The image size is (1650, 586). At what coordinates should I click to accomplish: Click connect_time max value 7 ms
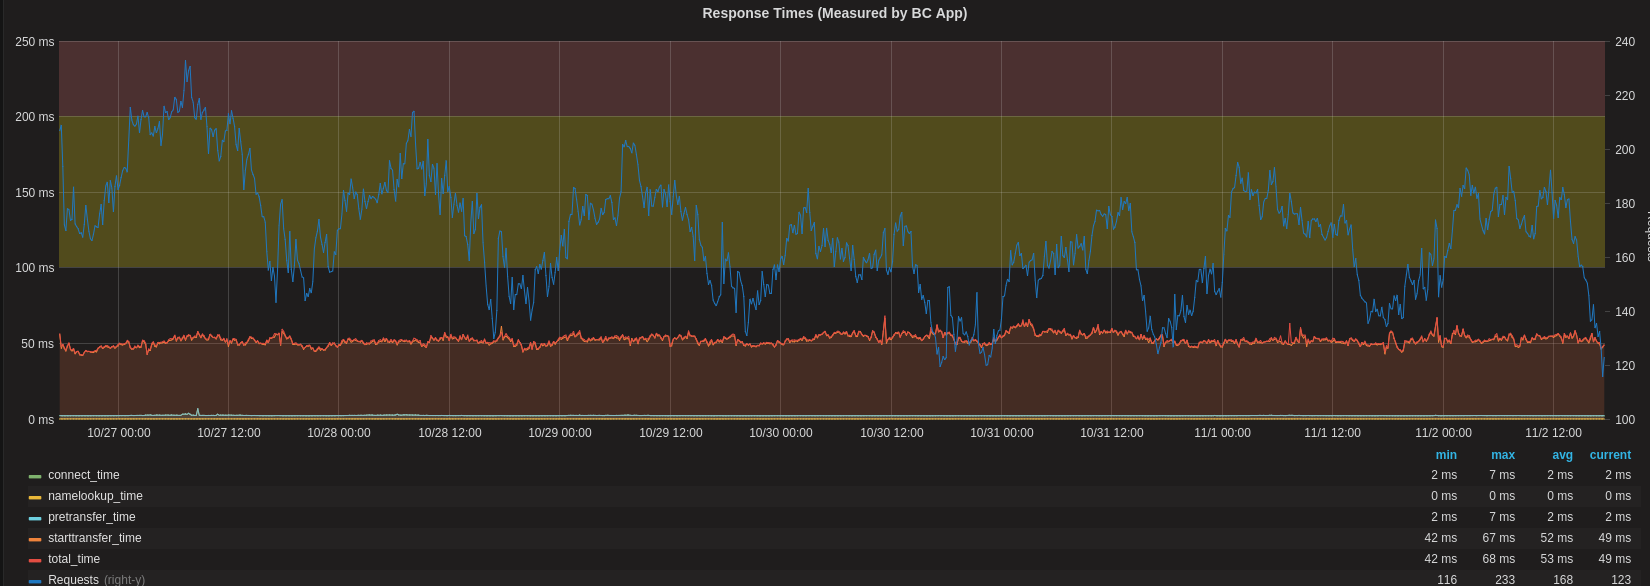(1502, 475)
